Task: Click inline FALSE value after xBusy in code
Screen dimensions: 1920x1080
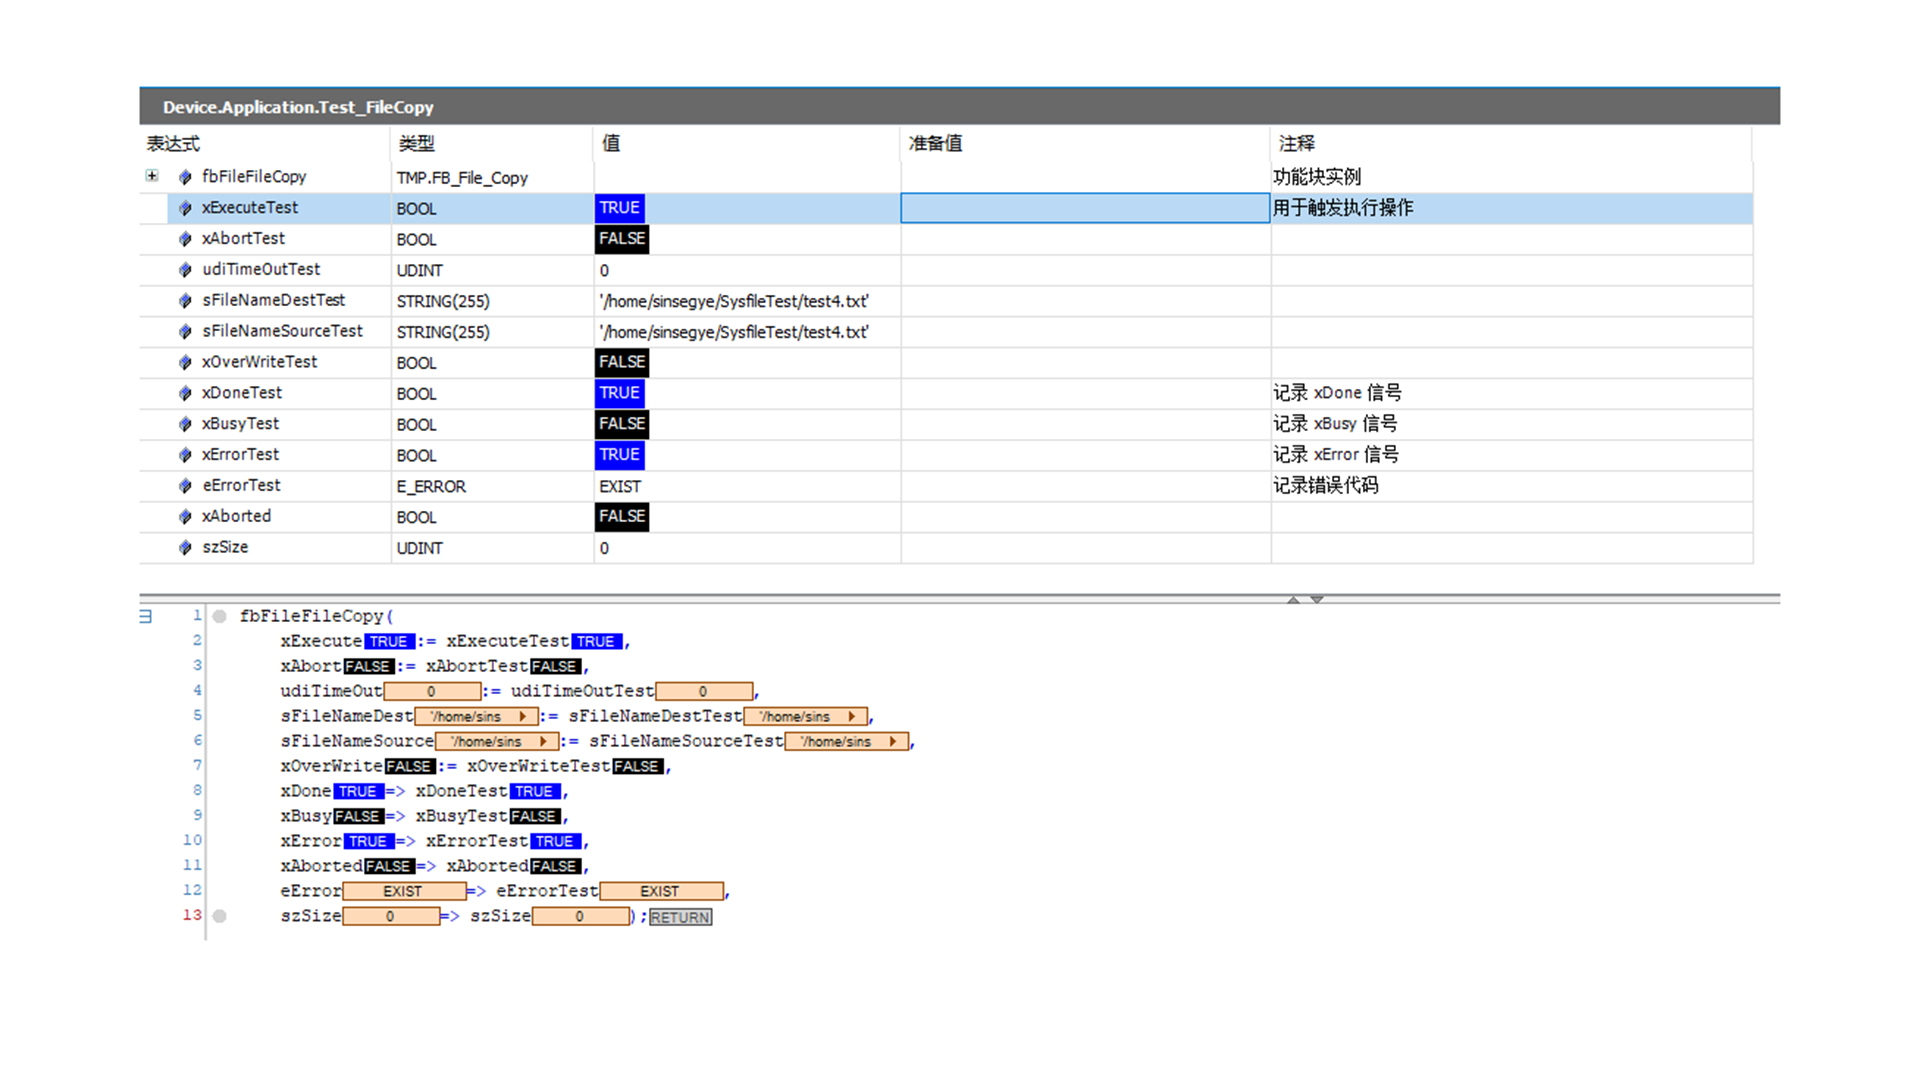Action: (358, 817)
